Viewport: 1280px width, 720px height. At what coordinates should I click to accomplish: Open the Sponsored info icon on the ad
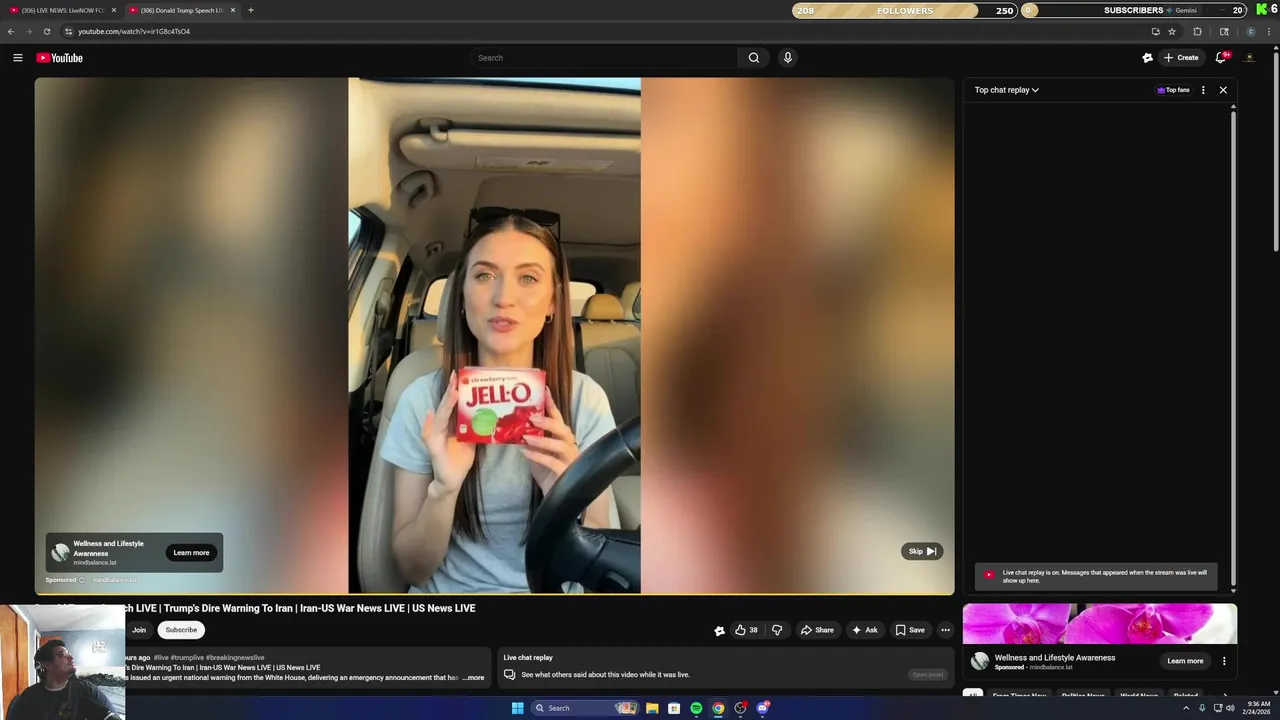pos(82,580)
